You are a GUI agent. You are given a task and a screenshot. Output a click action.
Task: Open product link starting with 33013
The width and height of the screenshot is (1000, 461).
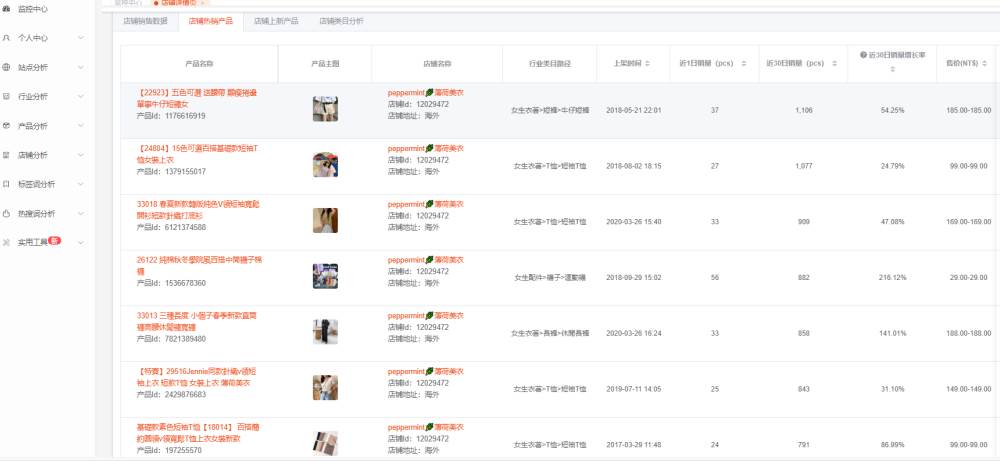(x=196, y=321)
